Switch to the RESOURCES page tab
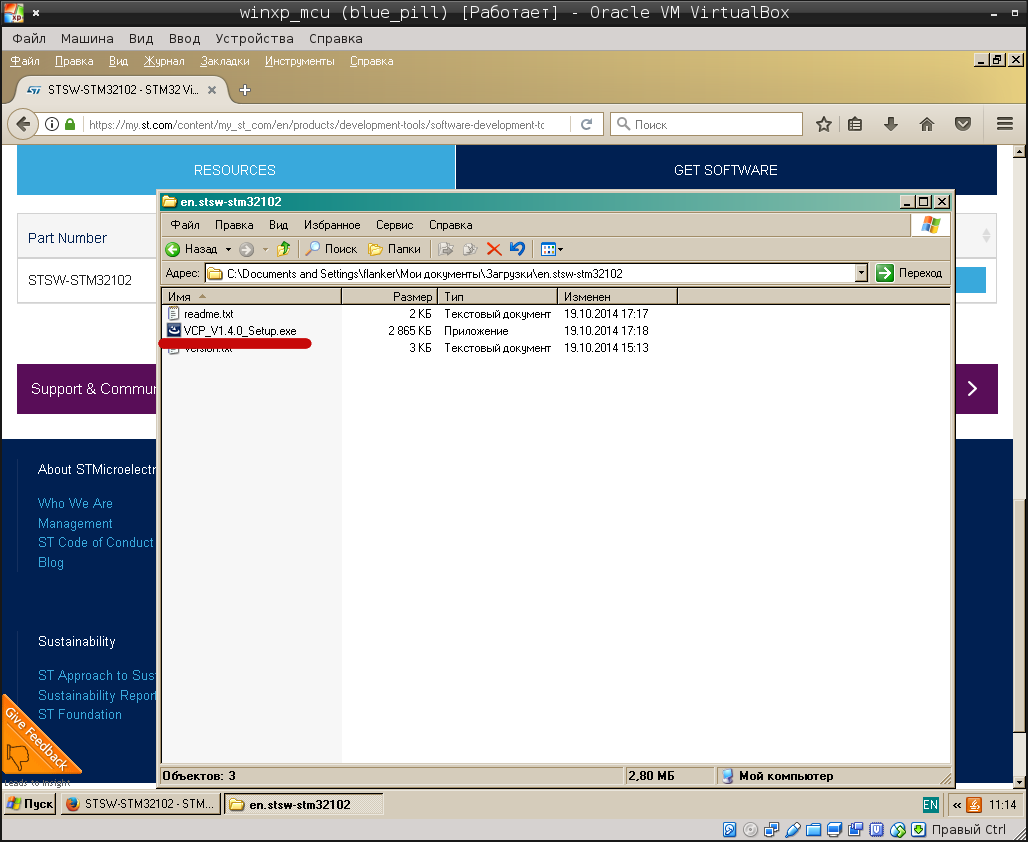 click(235, 170)
